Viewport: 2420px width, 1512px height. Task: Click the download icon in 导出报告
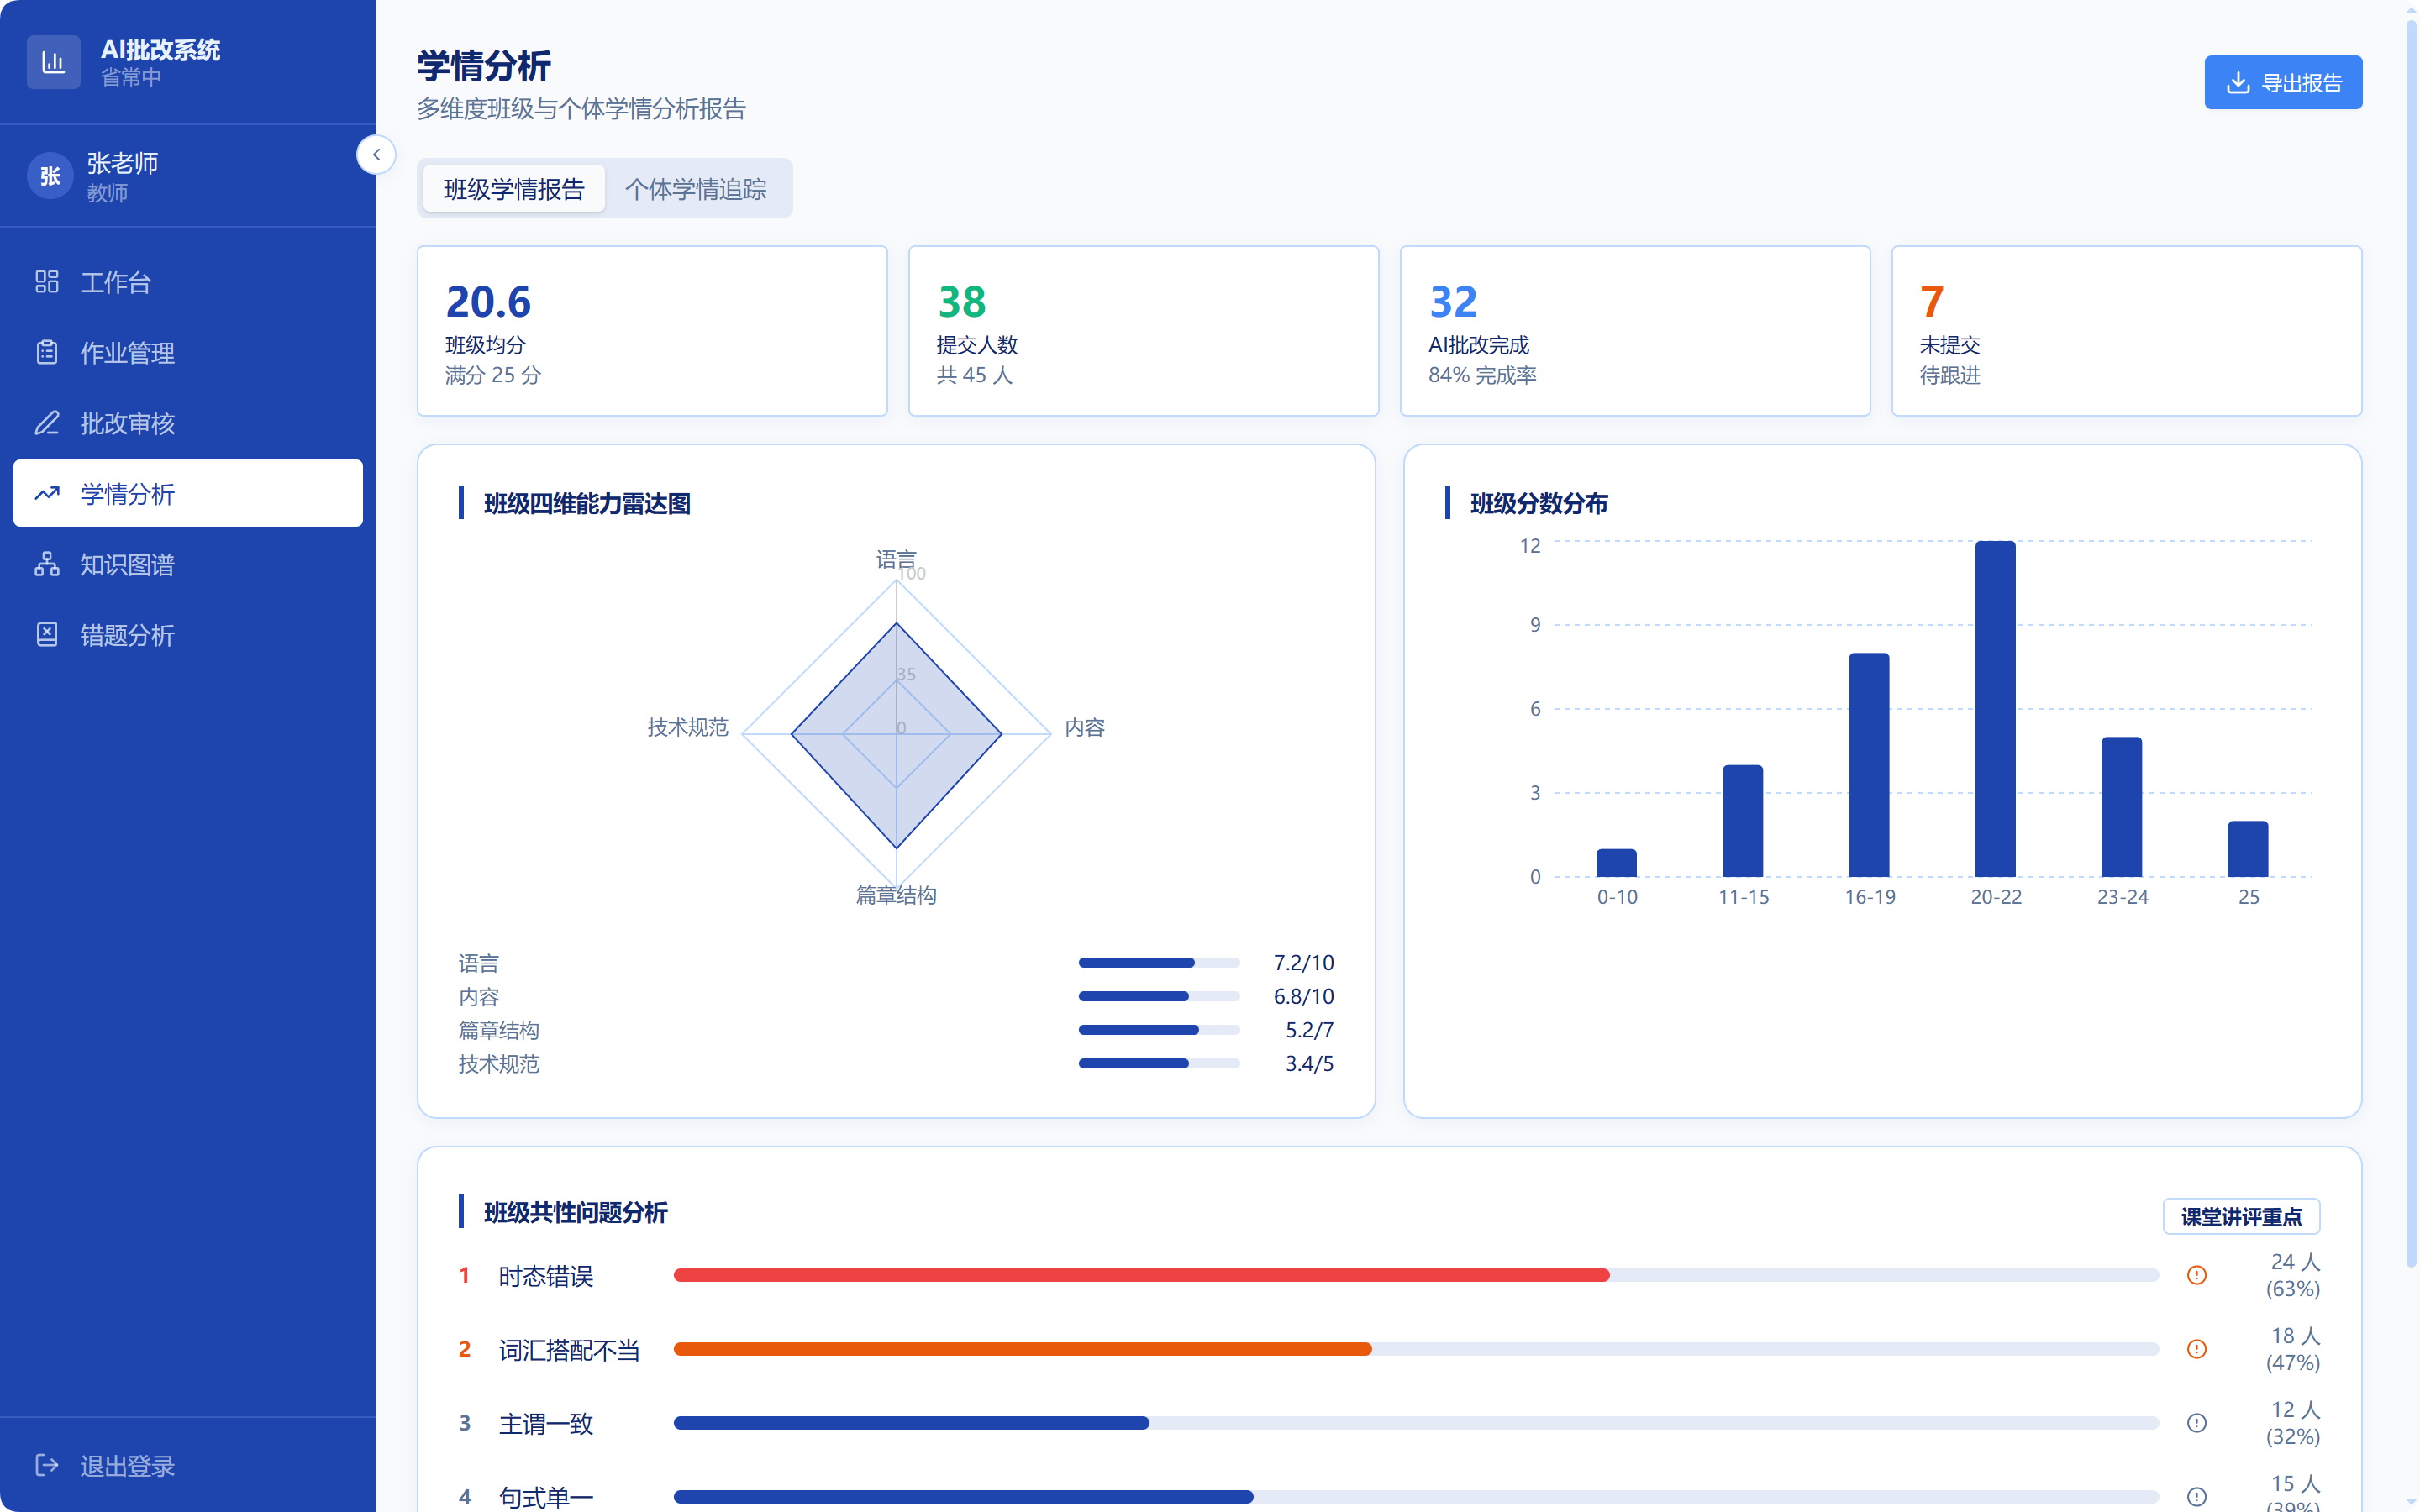coord(2238,83)
